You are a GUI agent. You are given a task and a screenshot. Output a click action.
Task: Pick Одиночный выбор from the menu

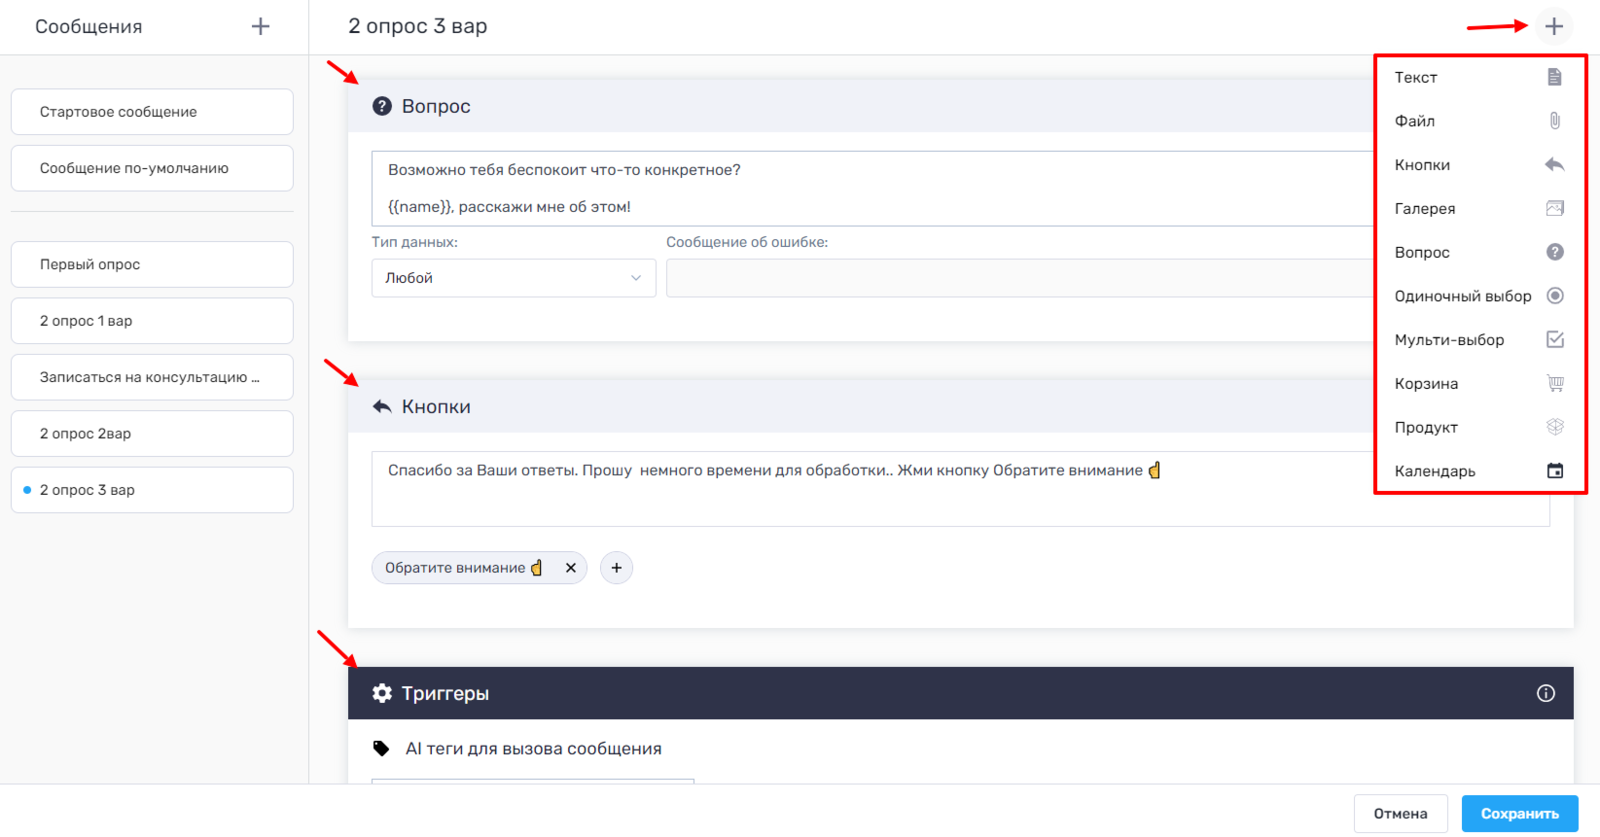(1476, 296)
